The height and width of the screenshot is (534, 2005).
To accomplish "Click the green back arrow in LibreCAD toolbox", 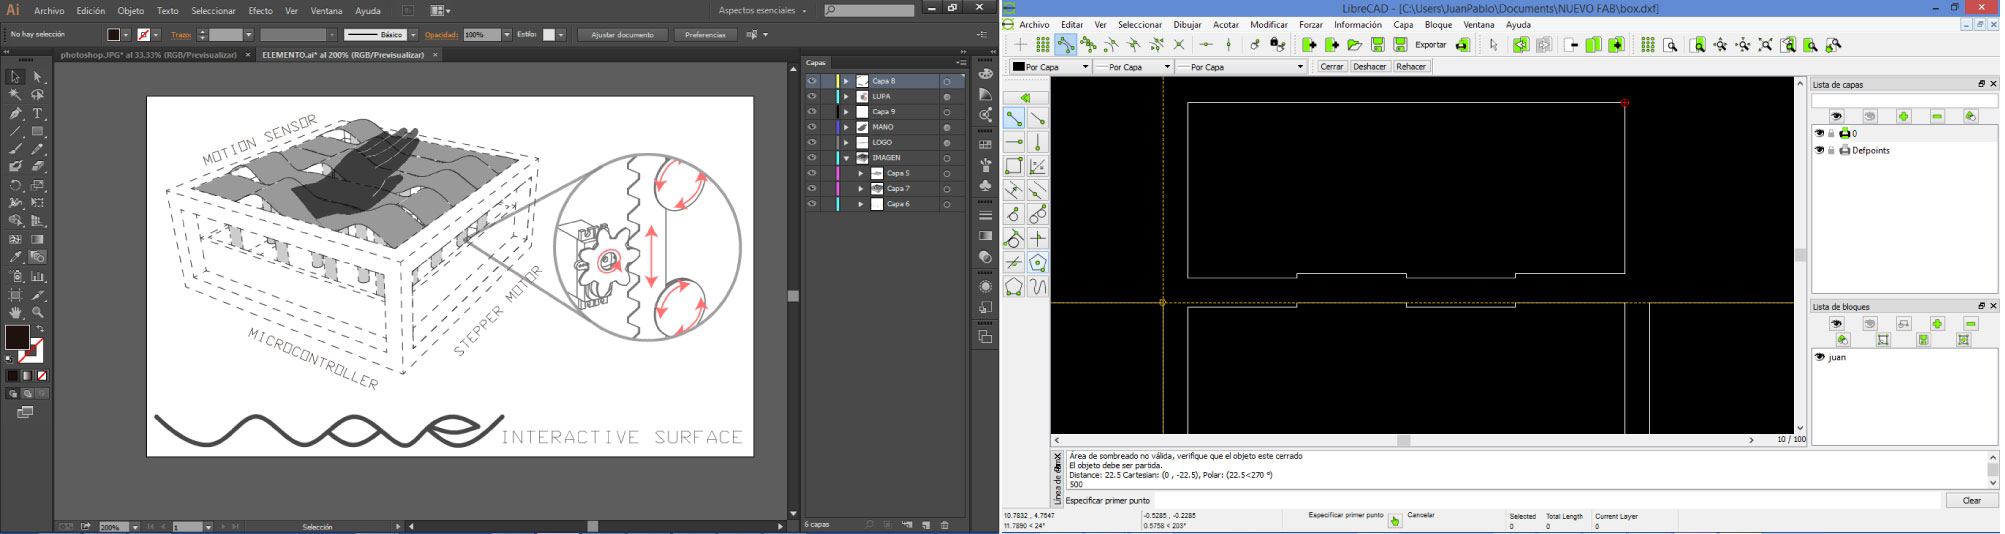I will tap(1025, 98).
